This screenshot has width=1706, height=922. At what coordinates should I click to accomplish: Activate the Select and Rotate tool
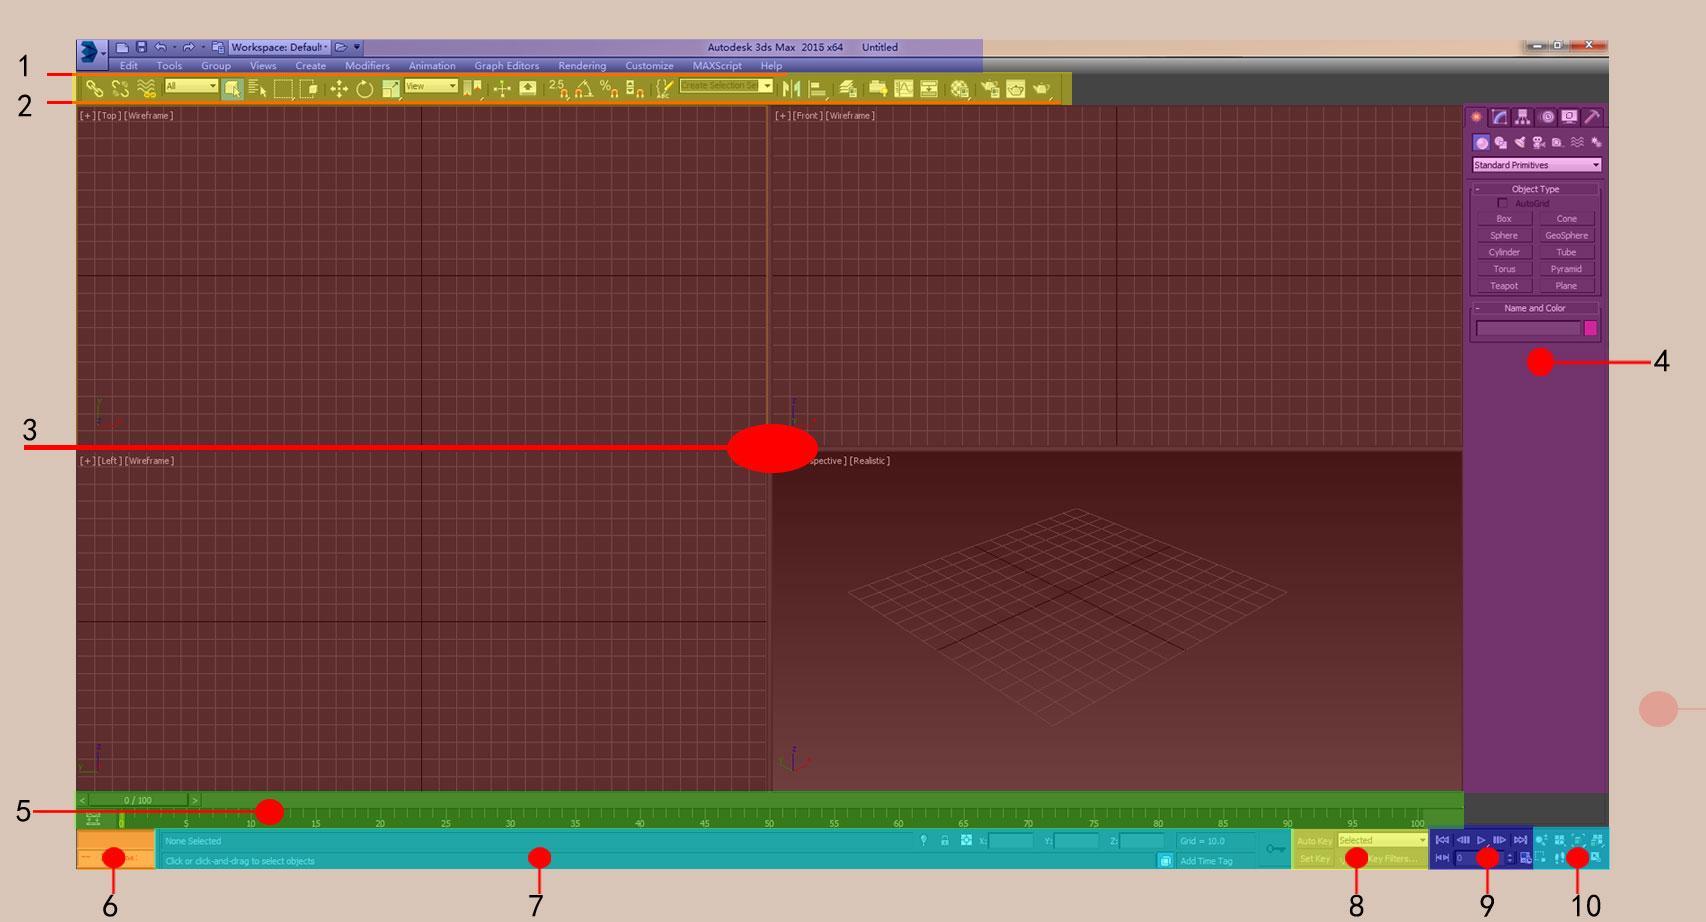click(x=365, y=89)
